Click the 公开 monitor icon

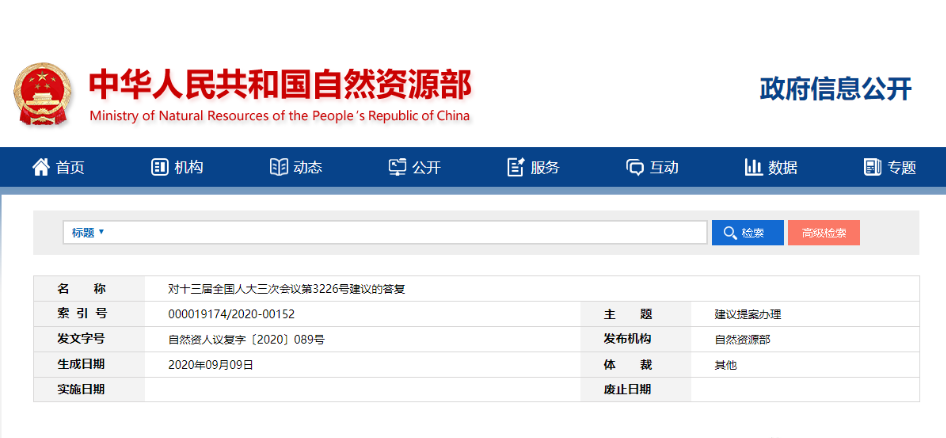[x=397, y=167]
